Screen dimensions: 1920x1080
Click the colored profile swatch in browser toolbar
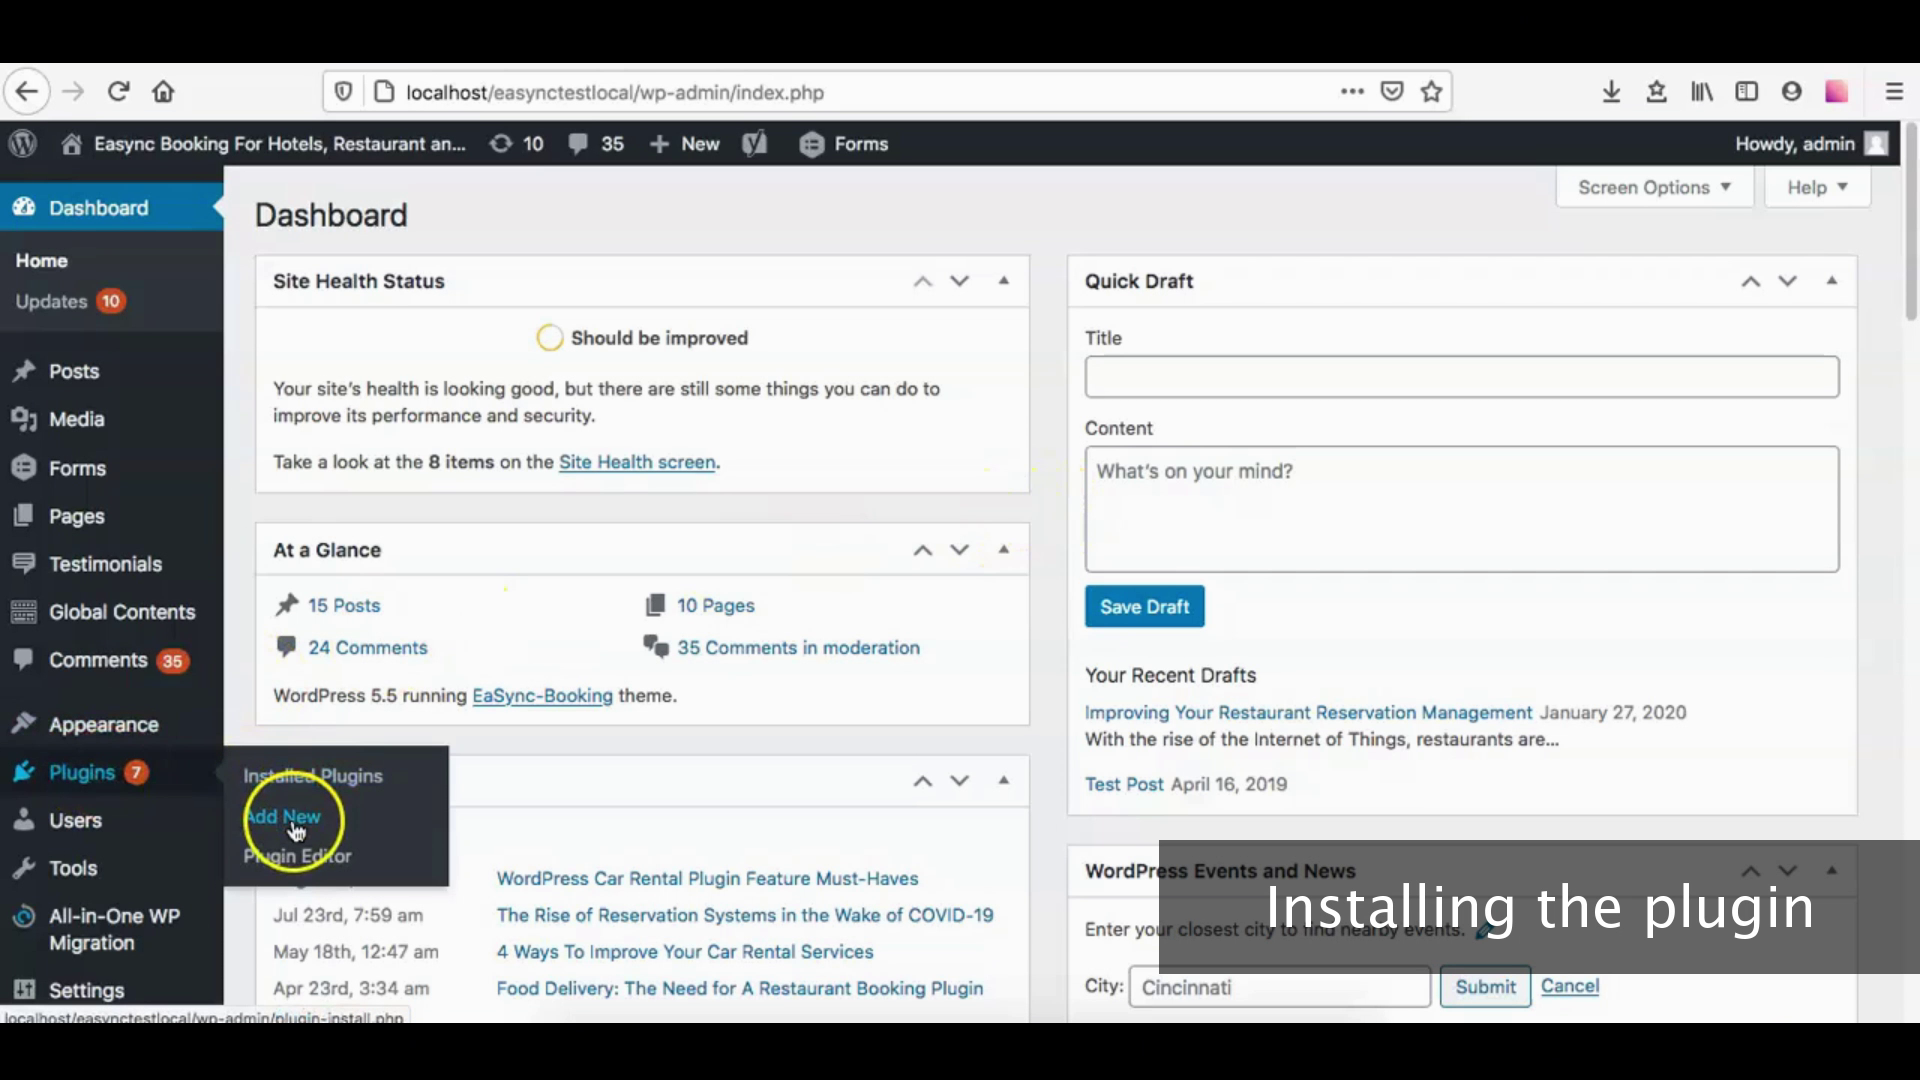(1836, 91)
